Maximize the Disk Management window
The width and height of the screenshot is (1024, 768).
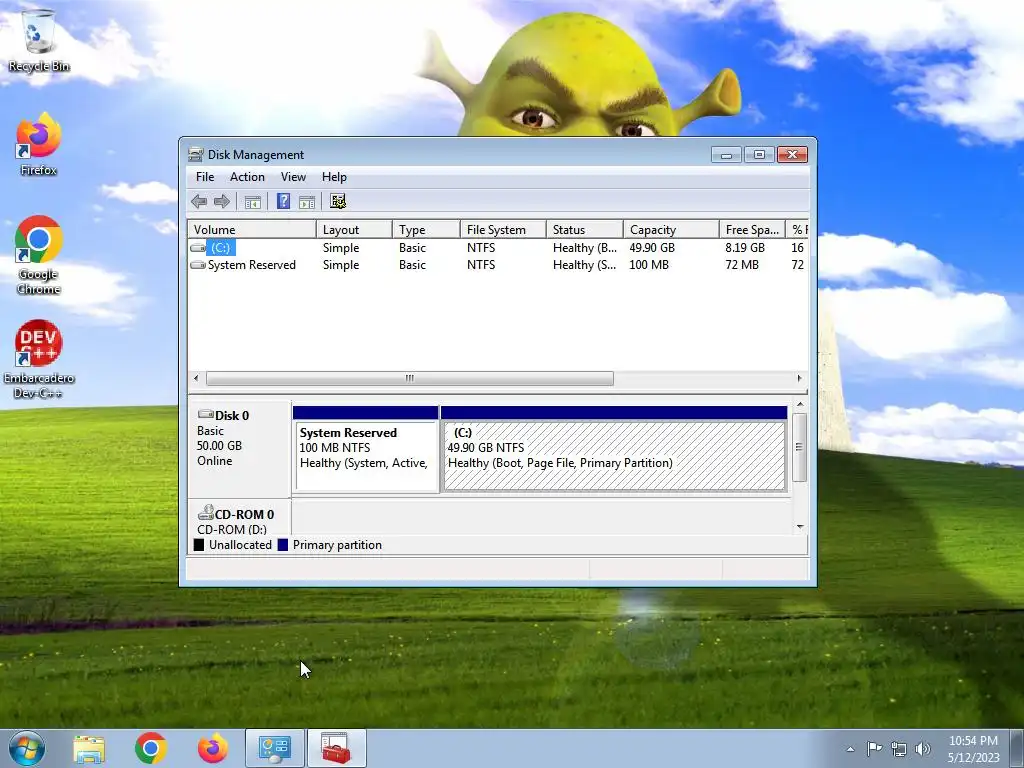[759, 155]
